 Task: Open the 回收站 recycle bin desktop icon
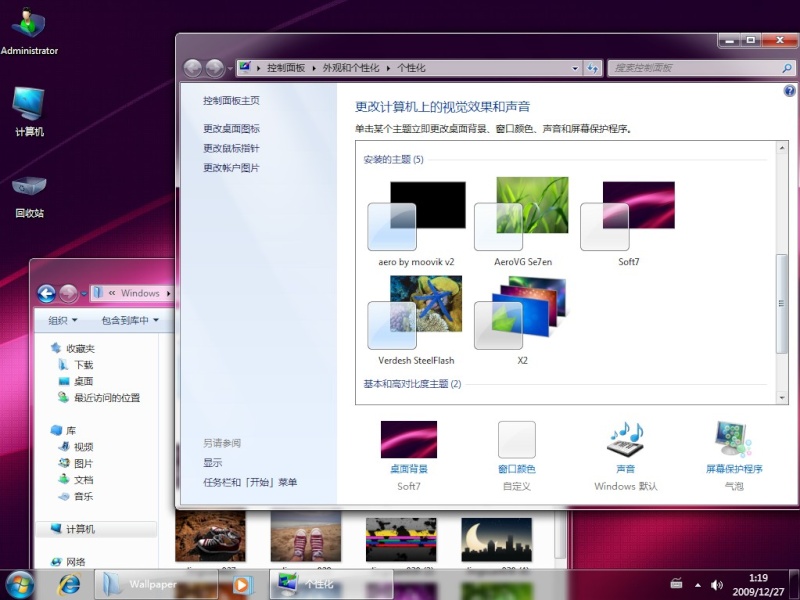coord(29,196)
